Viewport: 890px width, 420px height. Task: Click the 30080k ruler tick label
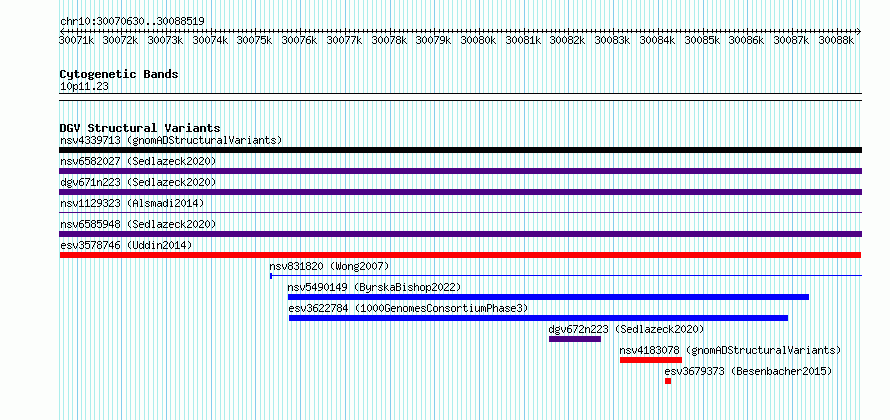pyautogui.click(x=478, y=40)
